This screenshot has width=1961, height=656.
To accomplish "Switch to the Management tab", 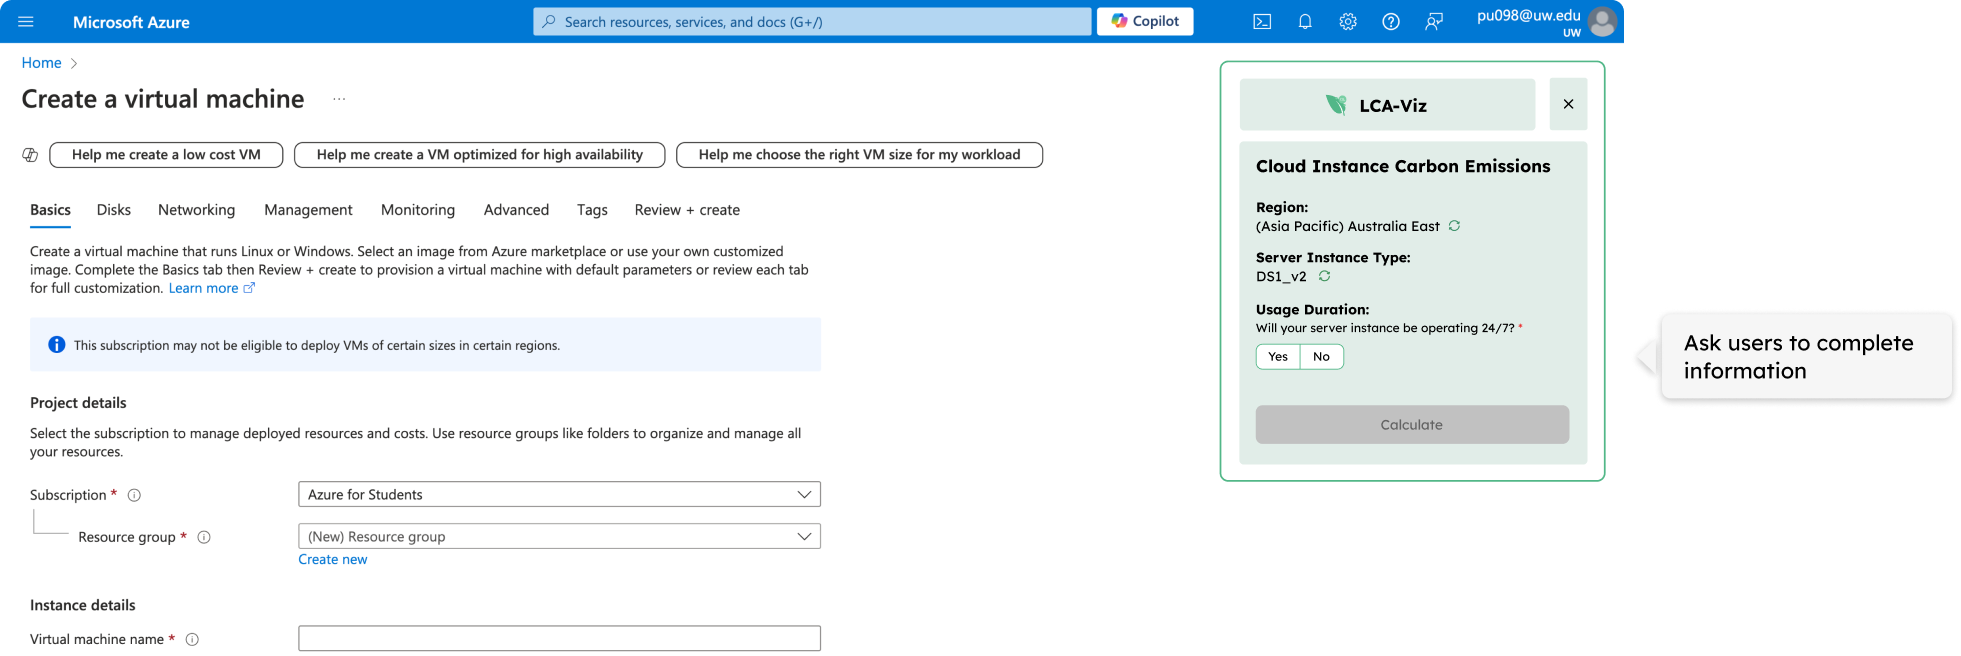I will (308, 210).
